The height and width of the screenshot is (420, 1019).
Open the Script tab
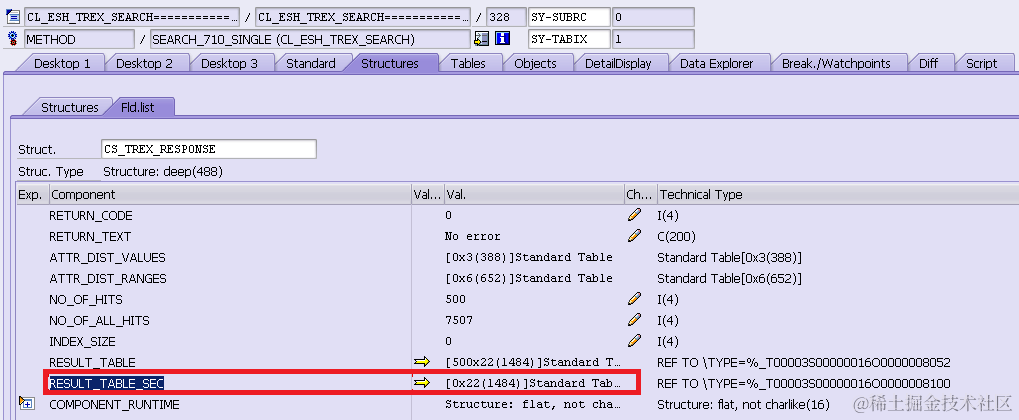[x=981, y=64]
